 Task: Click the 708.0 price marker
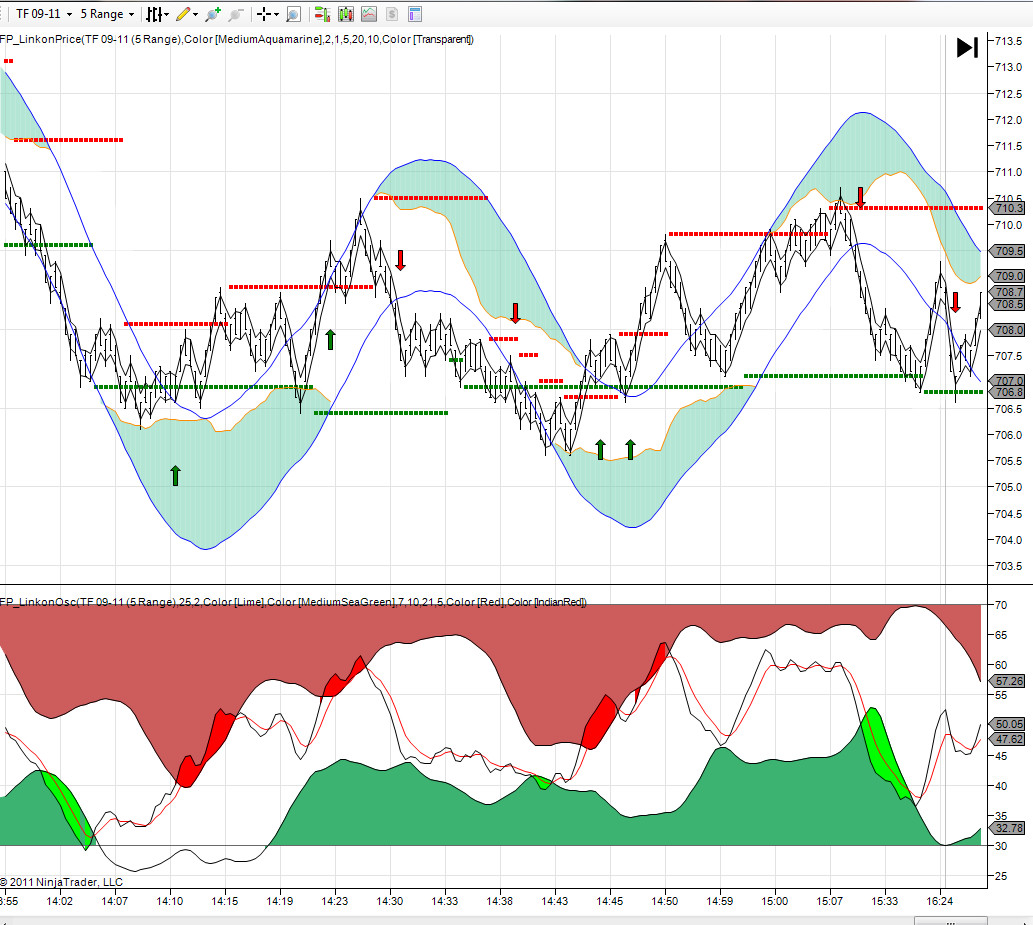[x=1008, y=330]
